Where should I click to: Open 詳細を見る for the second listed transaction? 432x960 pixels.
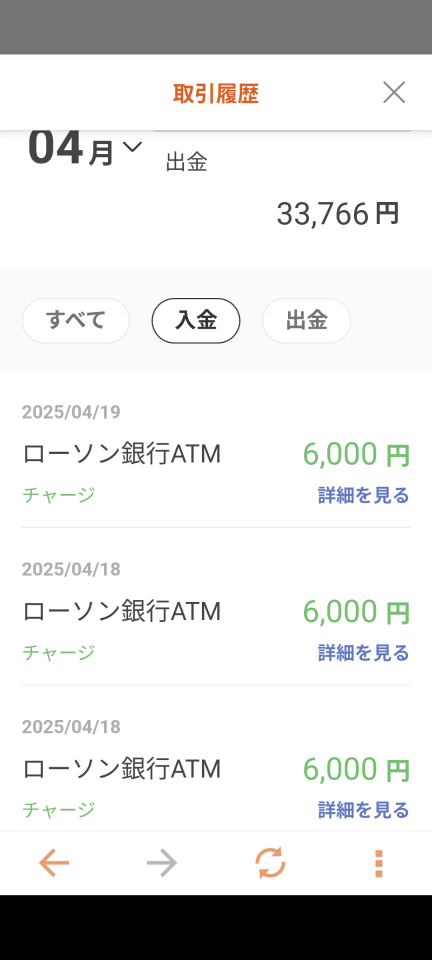pos(363,653)
